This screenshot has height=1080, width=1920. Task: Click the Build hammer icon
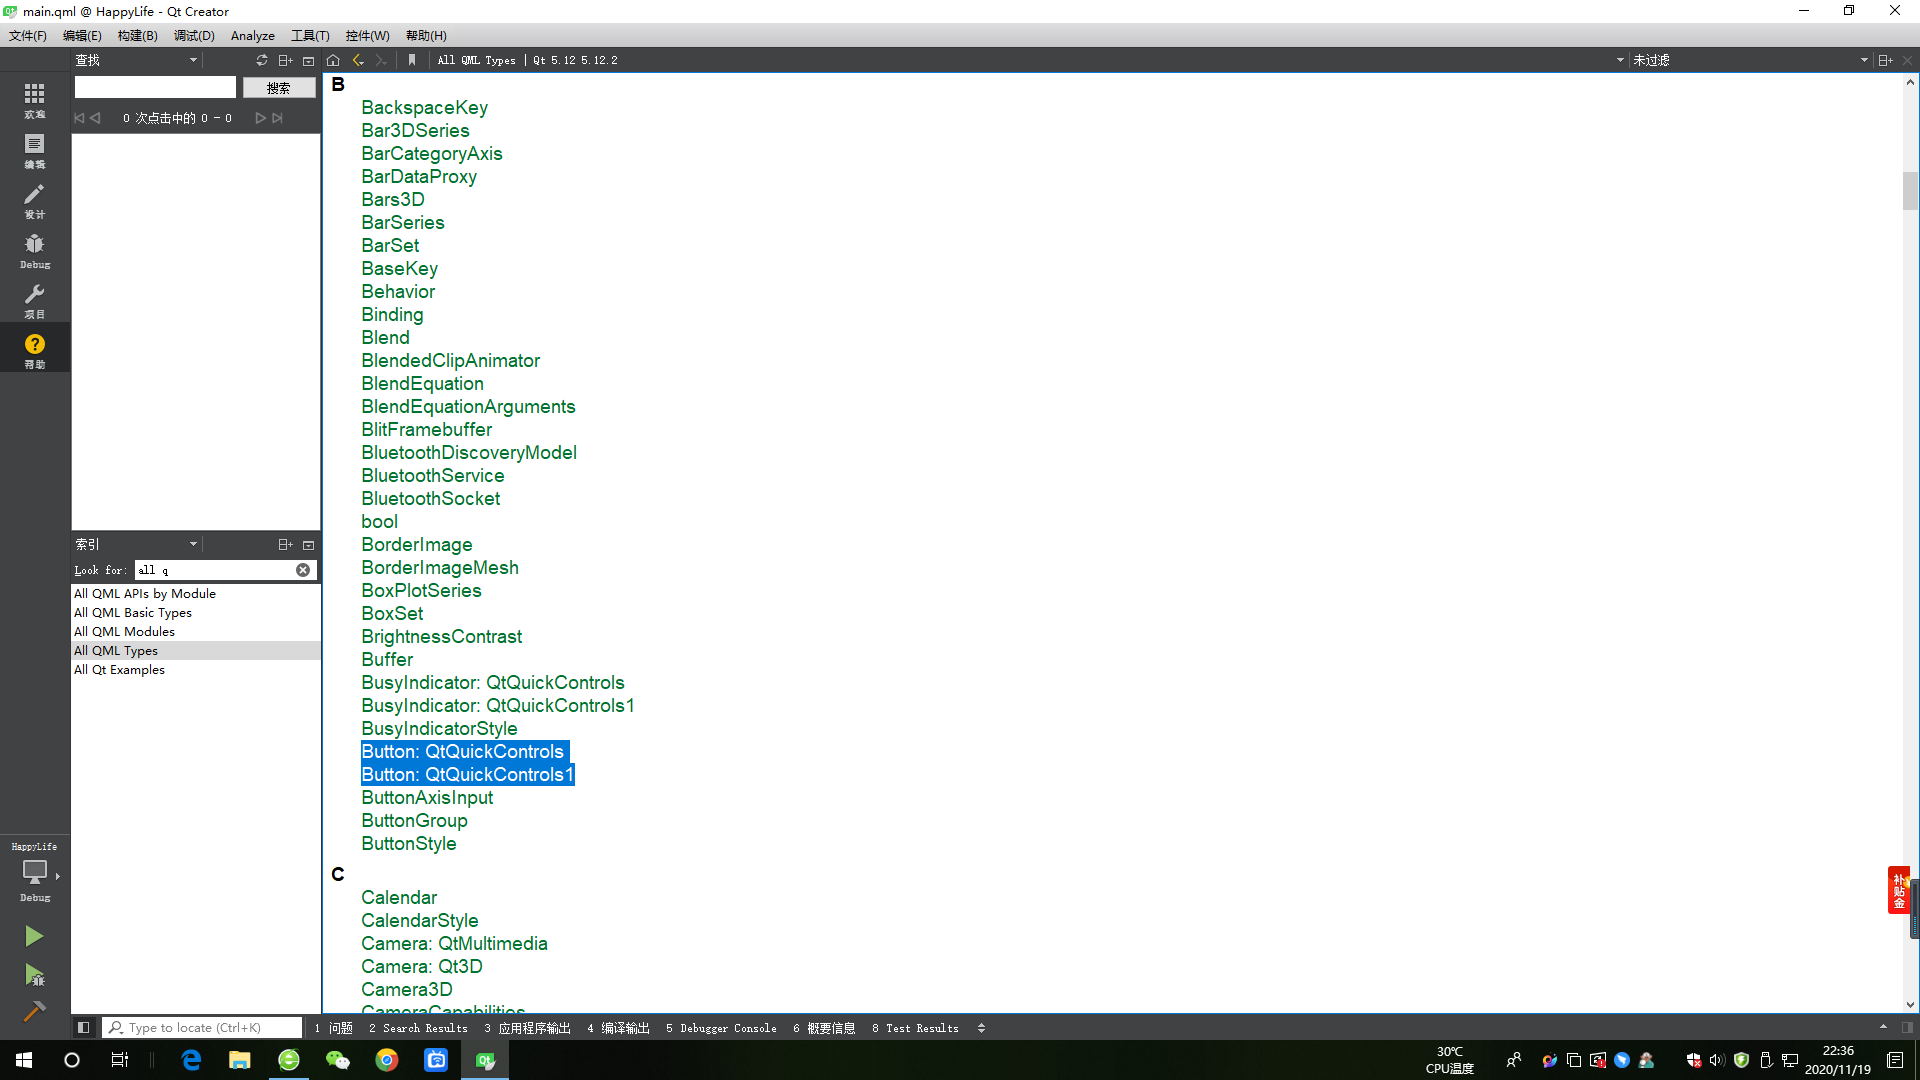click(34, 1011)
